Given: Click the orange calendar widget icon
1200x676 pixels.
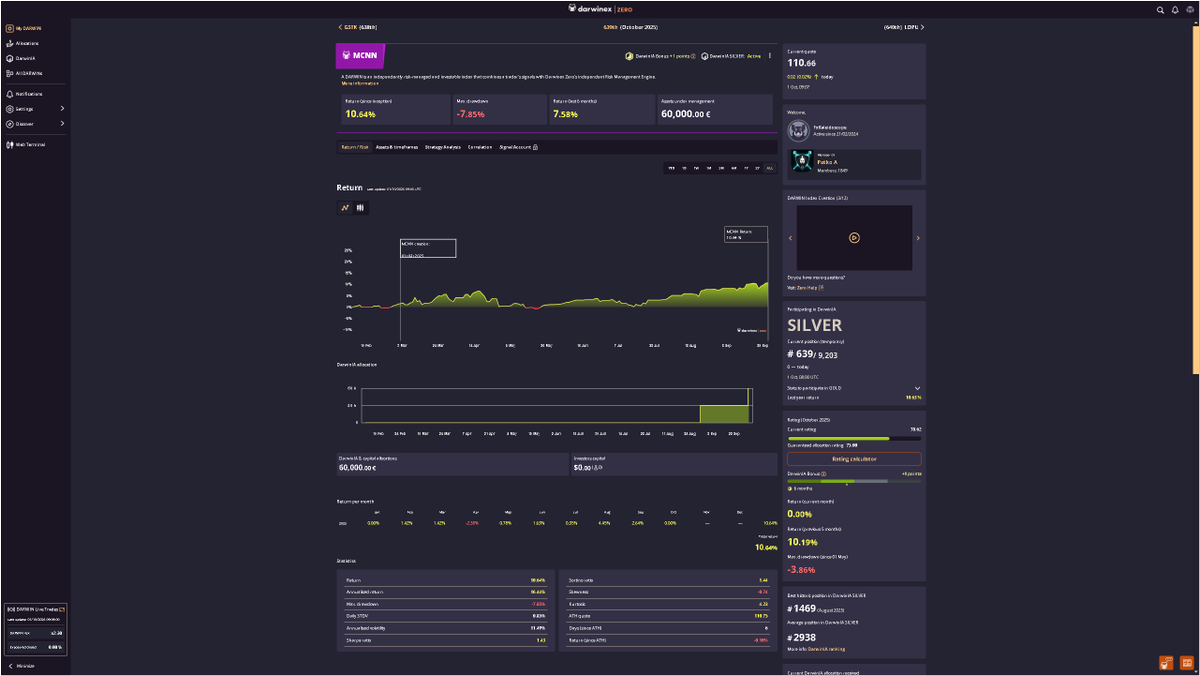Looking at the screenshot, I should coord(1186,662).
